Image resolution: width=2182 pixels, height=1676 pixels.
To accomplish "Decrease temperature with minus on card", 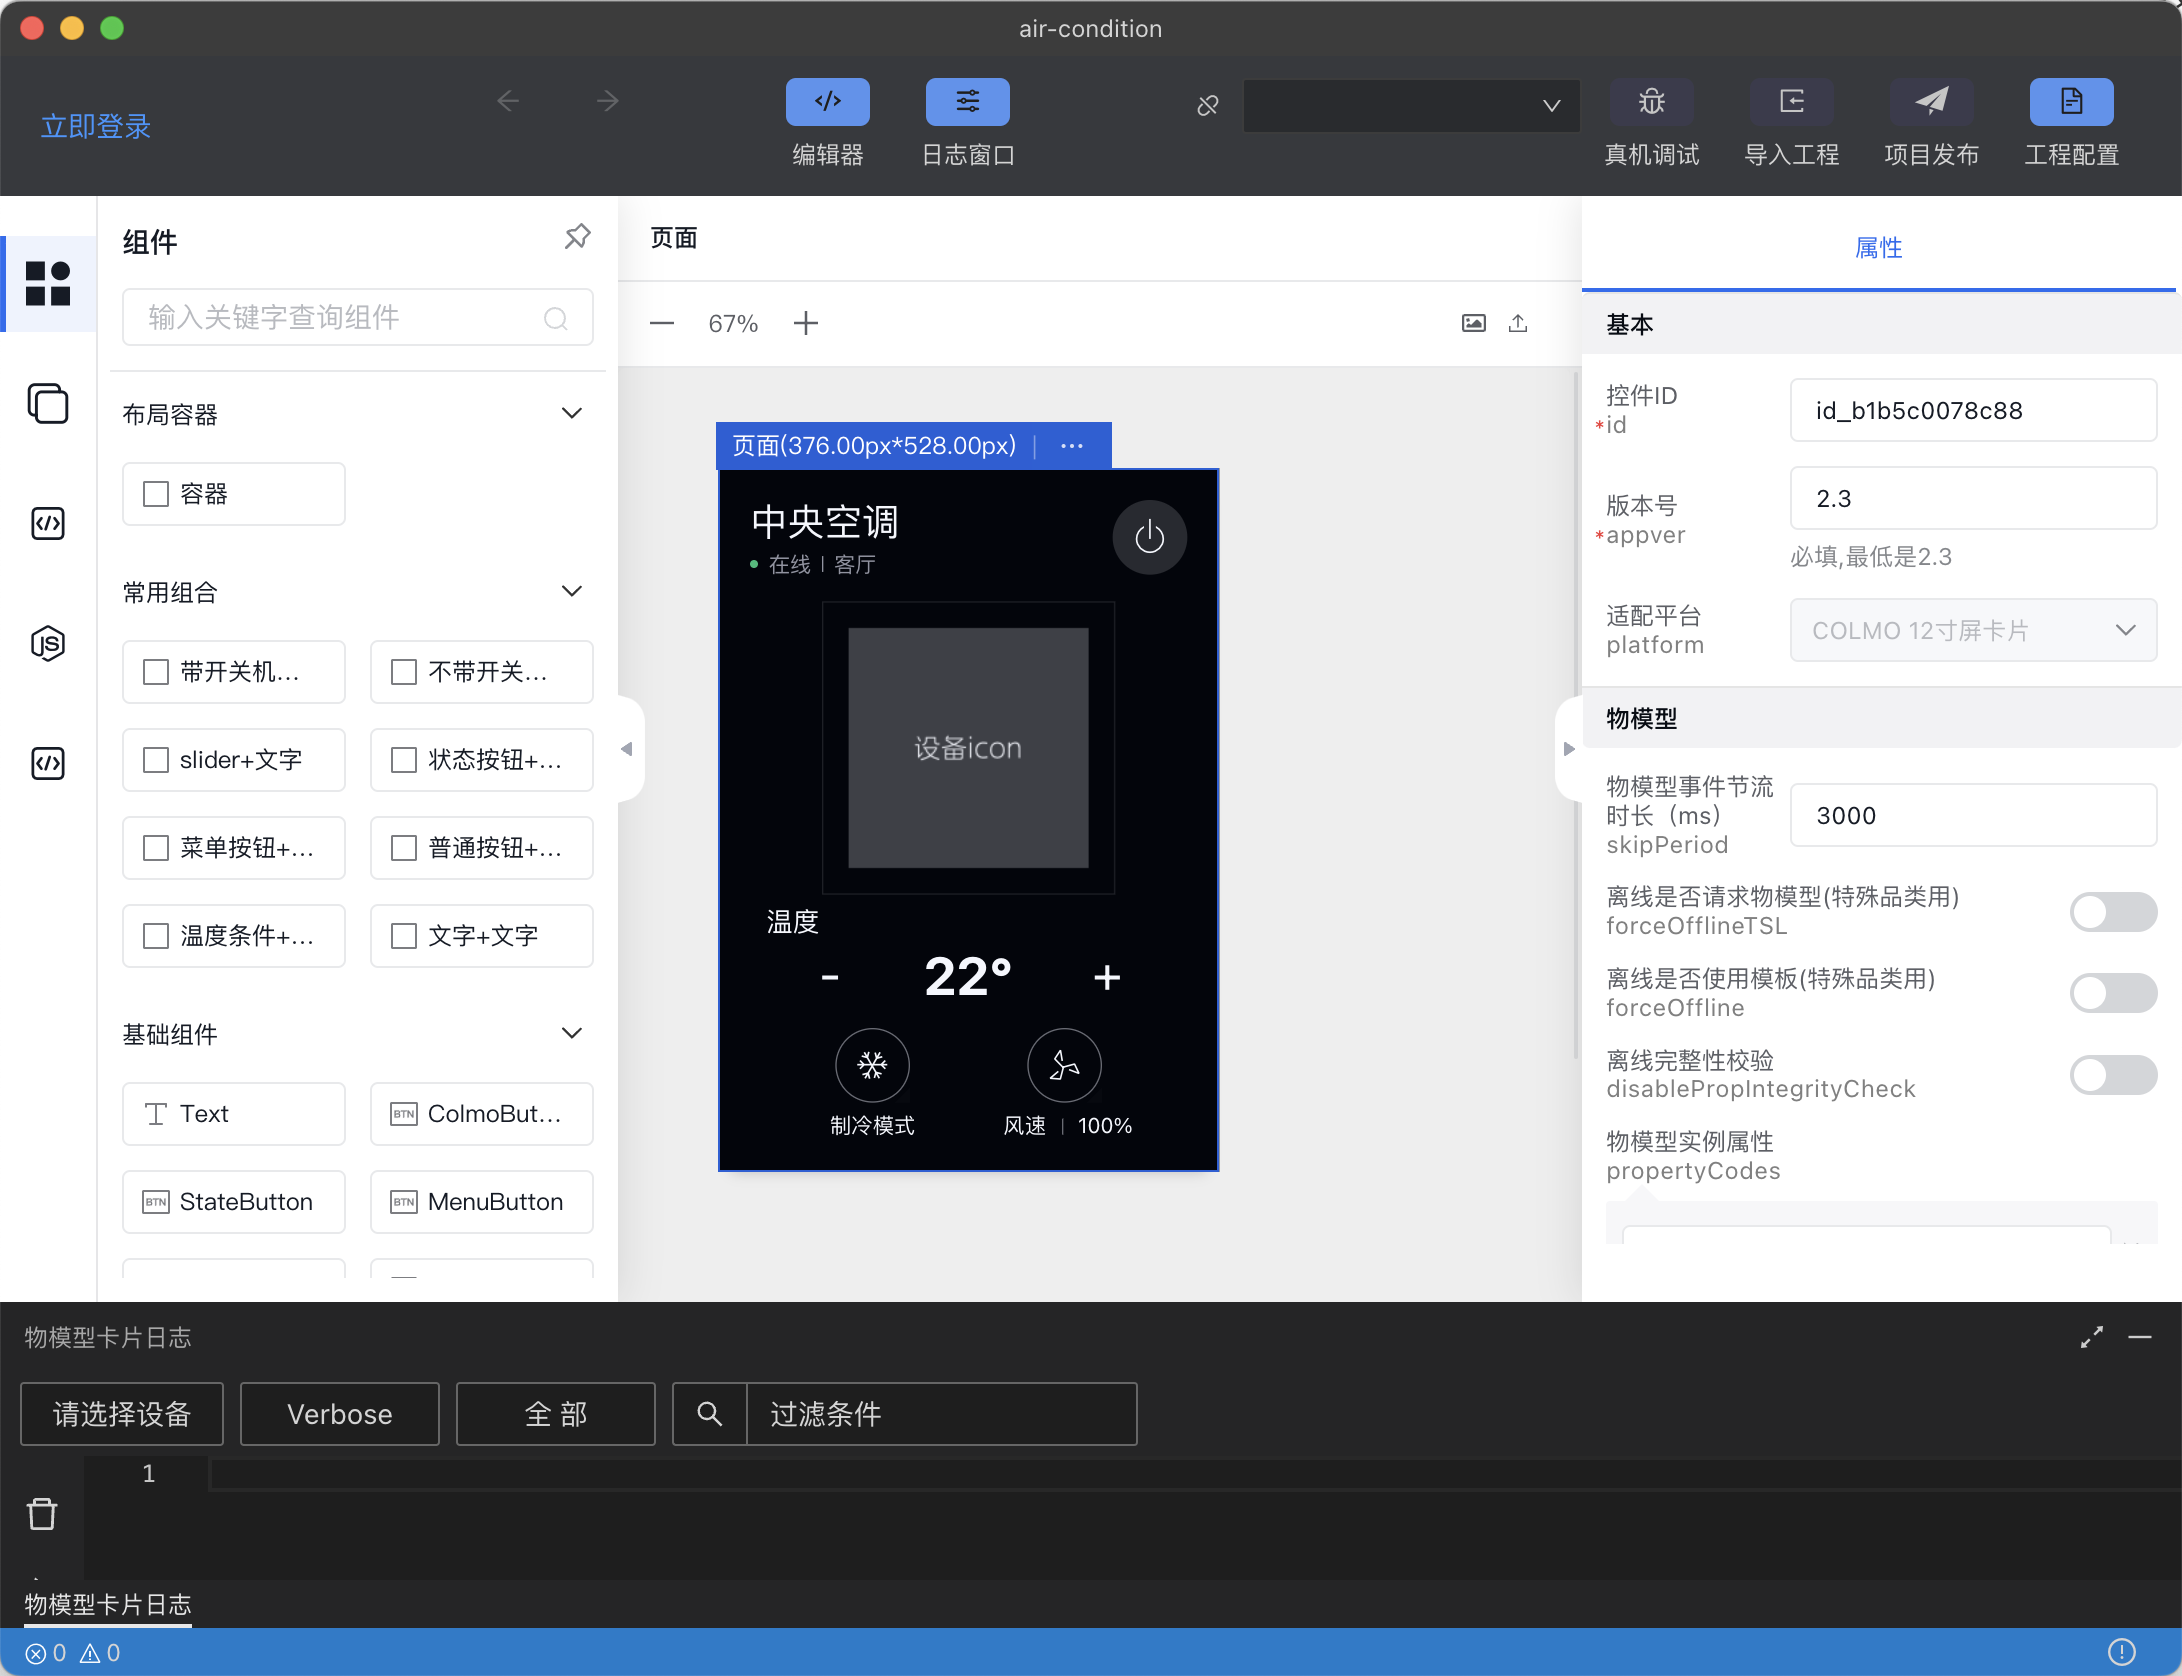I will [830, 977].
